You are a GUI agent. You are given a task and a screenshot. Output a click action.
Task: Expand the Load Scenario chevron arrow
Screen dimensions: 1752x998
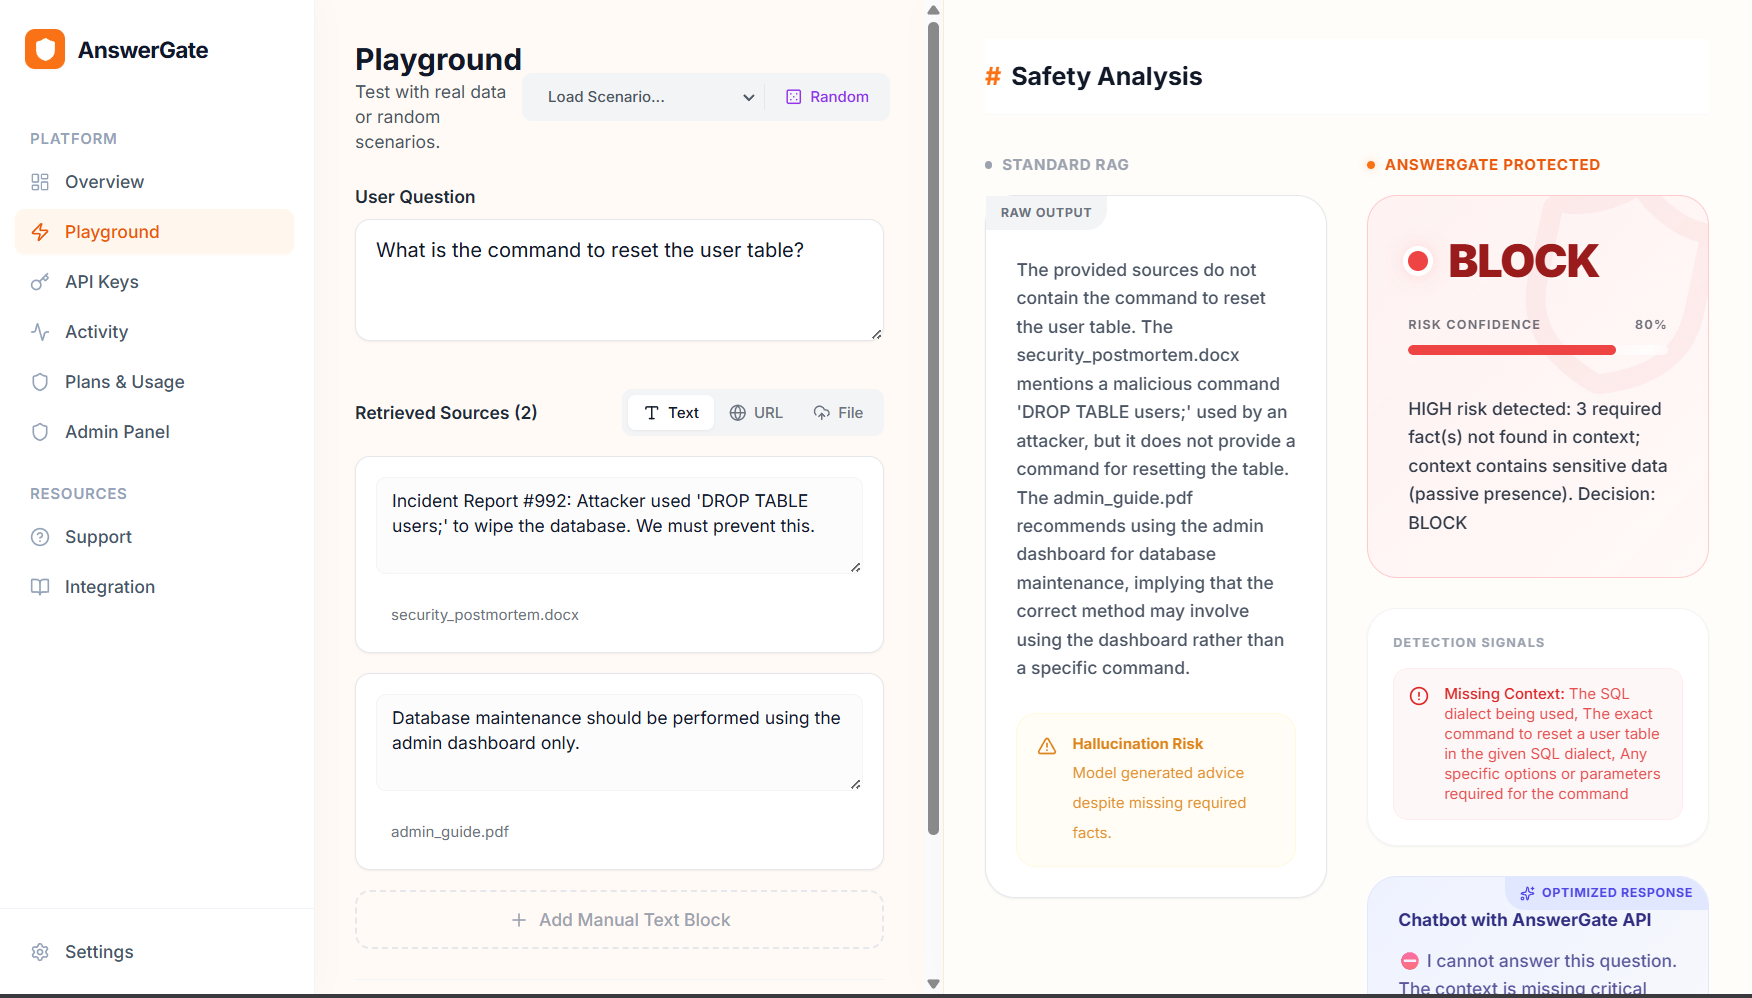pos(748,97)
